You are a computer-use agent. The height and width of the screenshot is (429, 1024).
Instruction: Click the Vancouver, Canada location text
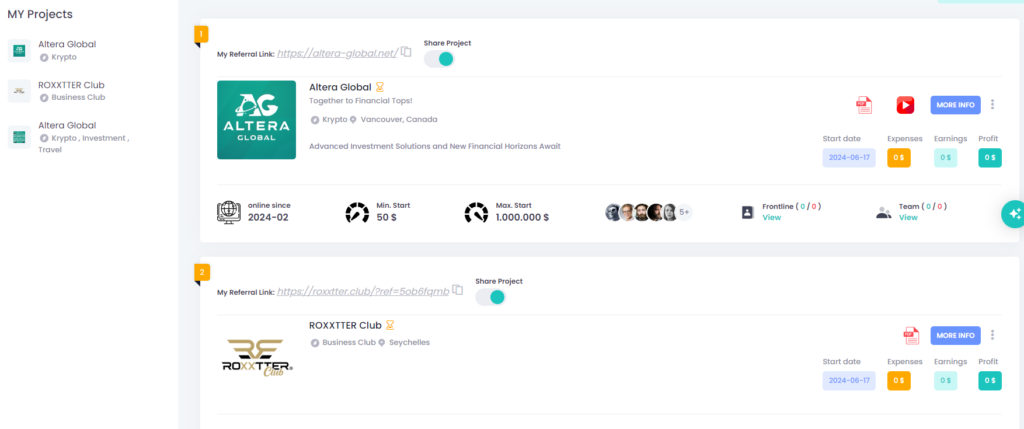coord(399,119)
